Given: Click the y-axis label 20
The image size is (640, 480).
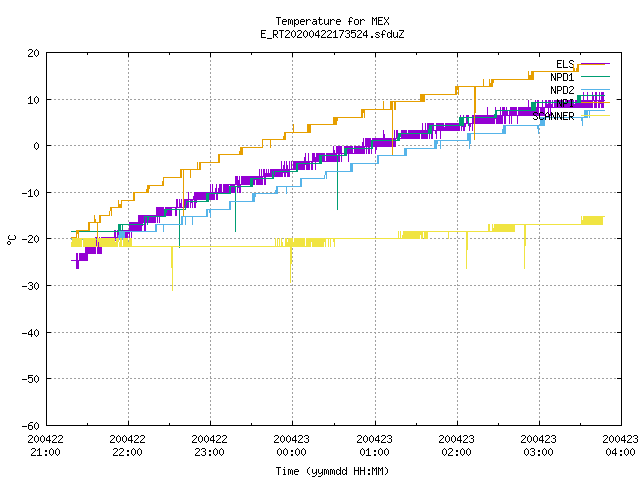Looking at the screenshot, I should 33,53.
